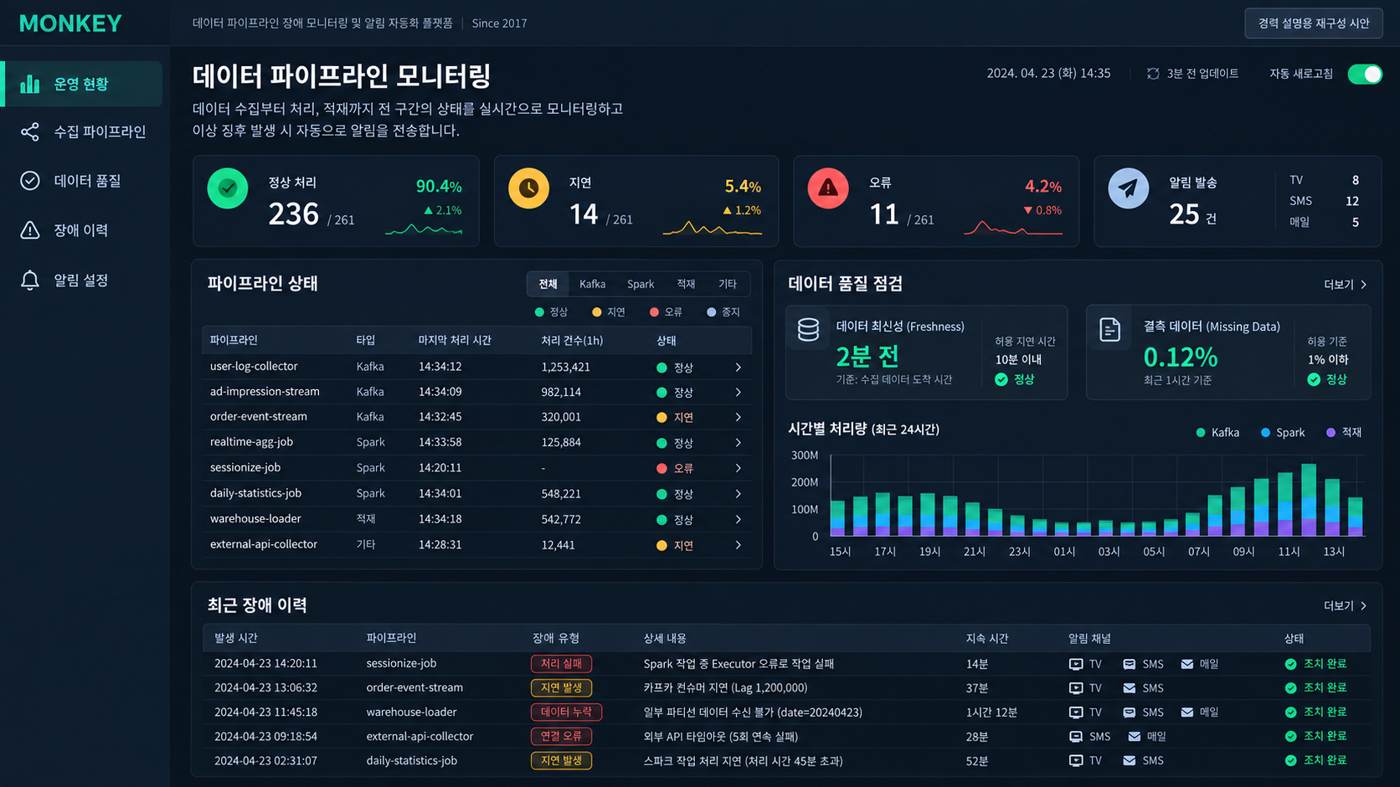
Task: Click the 11시 bar in 시간별 처리량 chart
Action: (x=1286, y=503)
